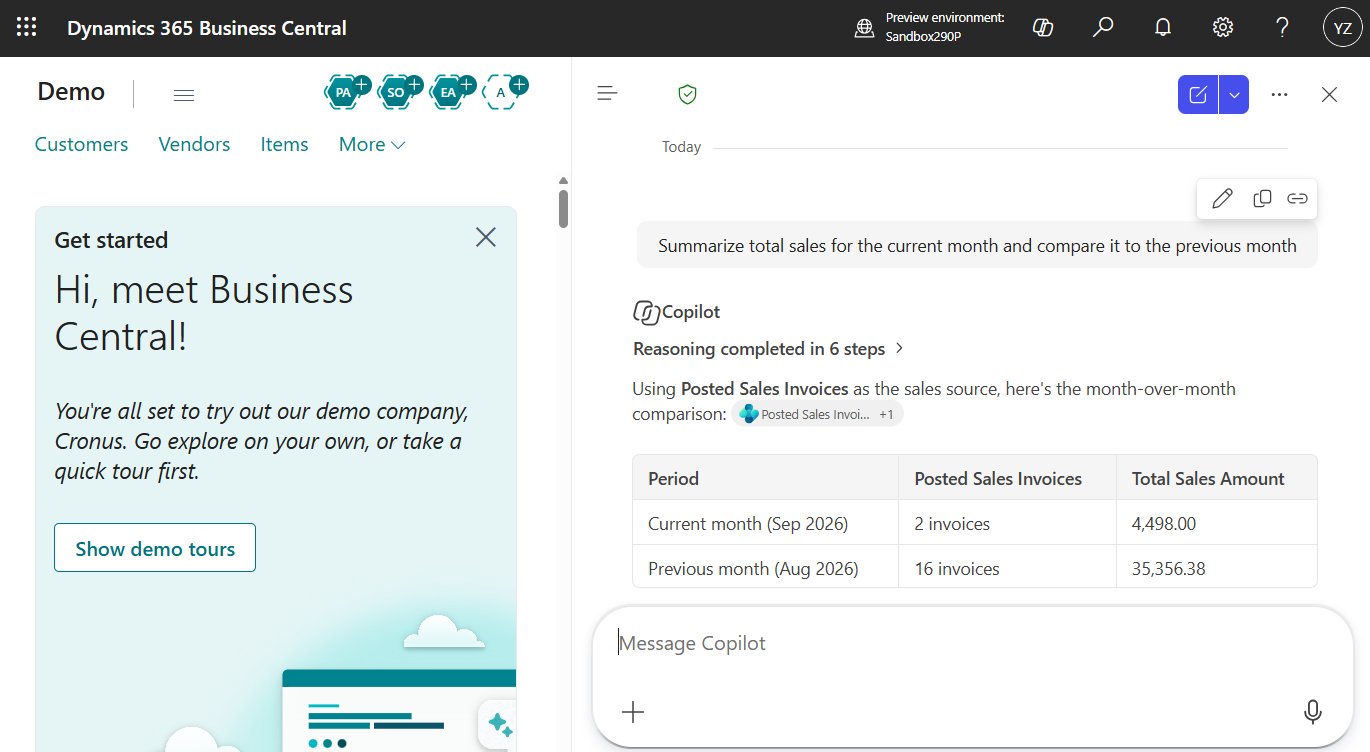Click the Copilot logo above response
The image size is (1370, 752).
tap(646, 312)
